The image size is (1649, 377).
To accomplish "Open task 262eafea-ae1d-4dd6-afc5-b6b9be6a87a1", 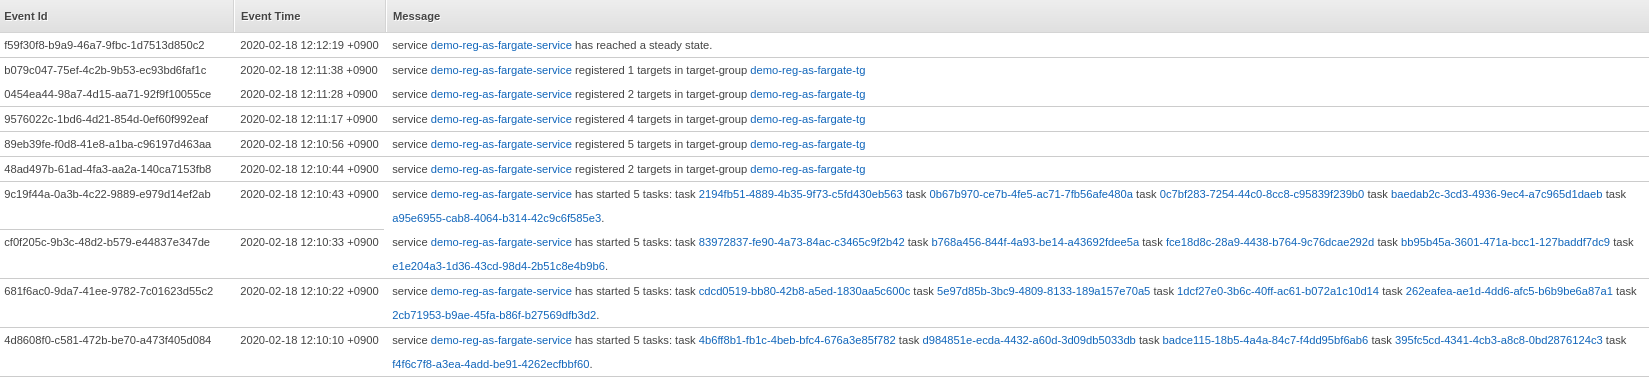I will click(x=1509, y=291).
